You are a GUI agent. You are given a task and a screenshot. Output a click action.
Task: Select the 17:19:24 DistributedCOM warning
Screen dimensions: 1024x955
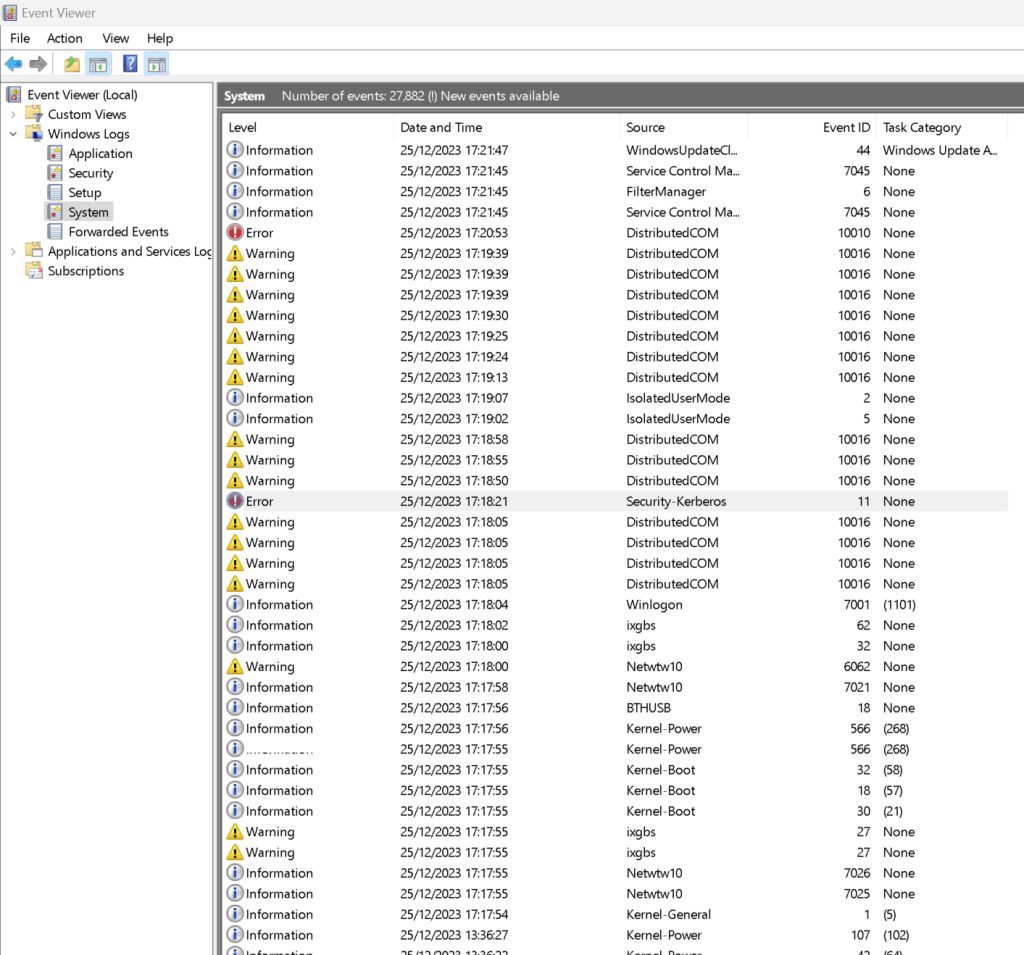tap(616, 357)
